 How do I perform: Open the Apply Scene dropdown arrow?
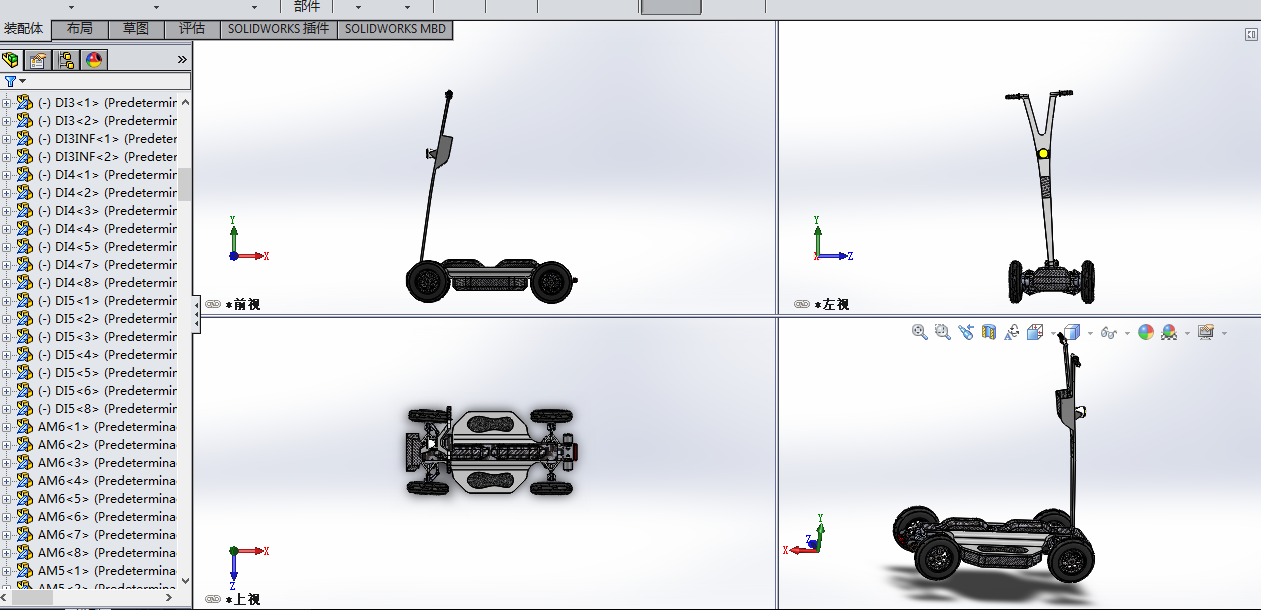[1186, 333]
